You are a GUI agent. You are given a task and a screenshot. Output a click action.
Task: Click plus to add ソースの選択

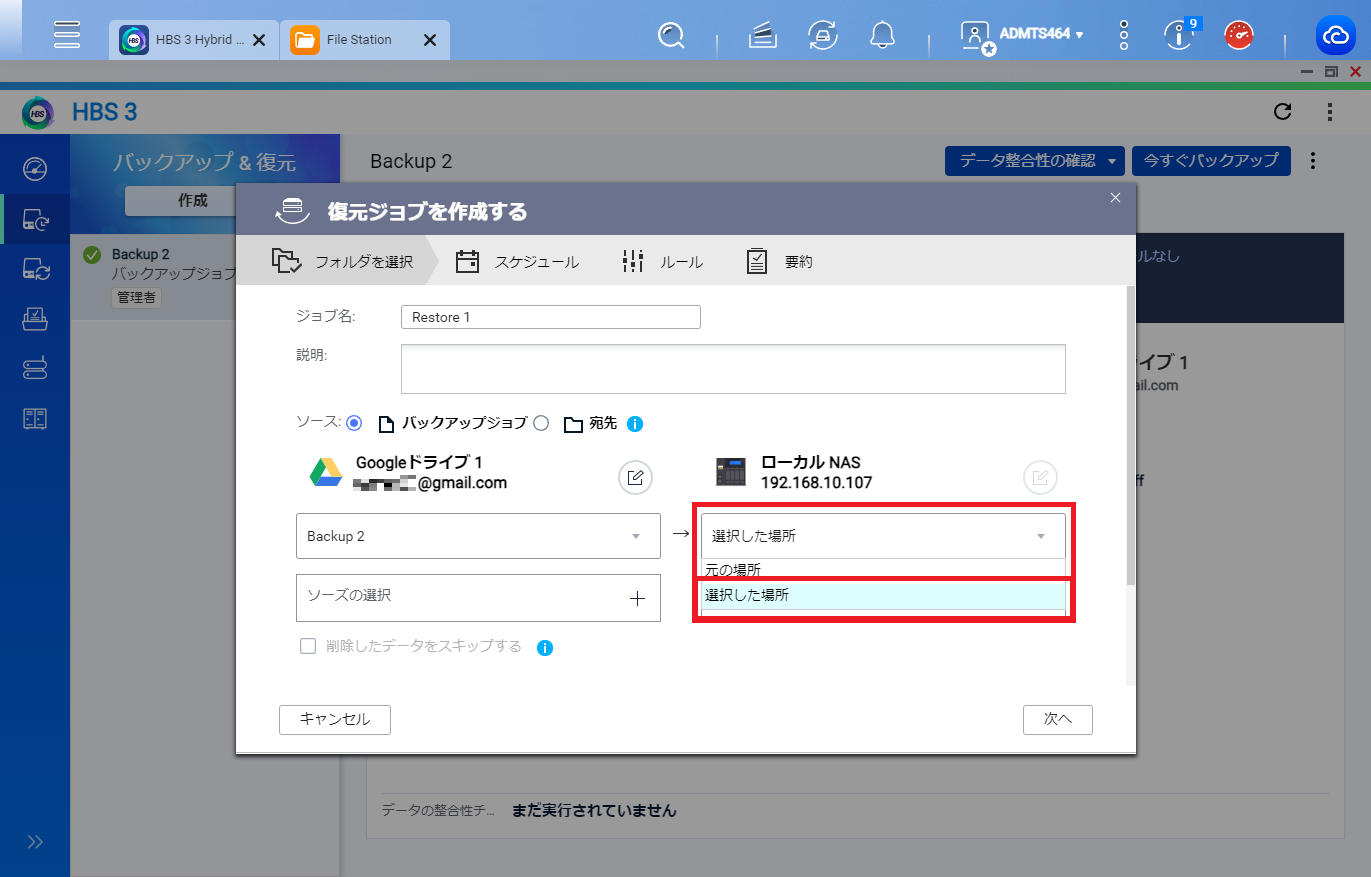point(637,598)
